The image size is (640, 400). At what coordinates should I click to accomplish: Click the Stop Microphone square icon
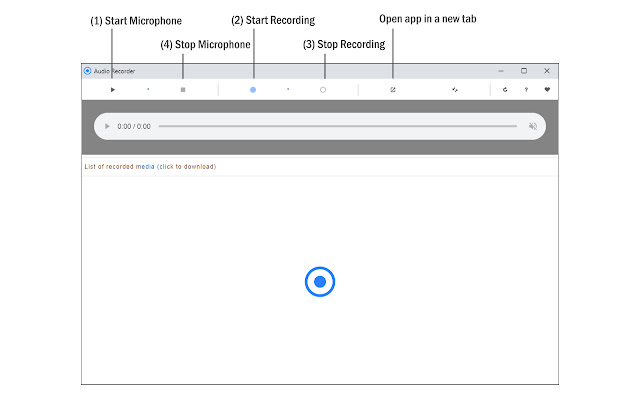183,90
